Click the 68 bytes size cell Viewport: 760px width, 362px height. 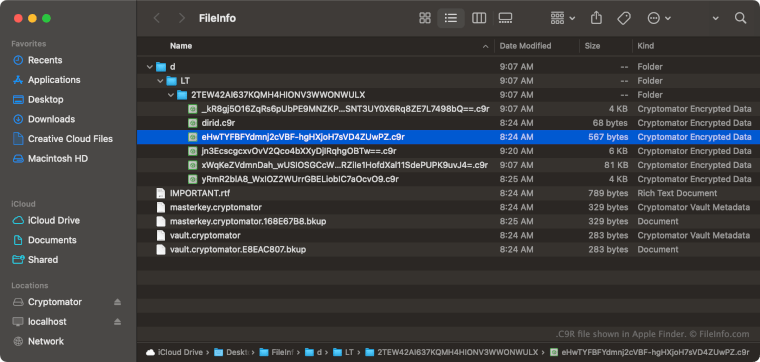[x=610, y=123]
